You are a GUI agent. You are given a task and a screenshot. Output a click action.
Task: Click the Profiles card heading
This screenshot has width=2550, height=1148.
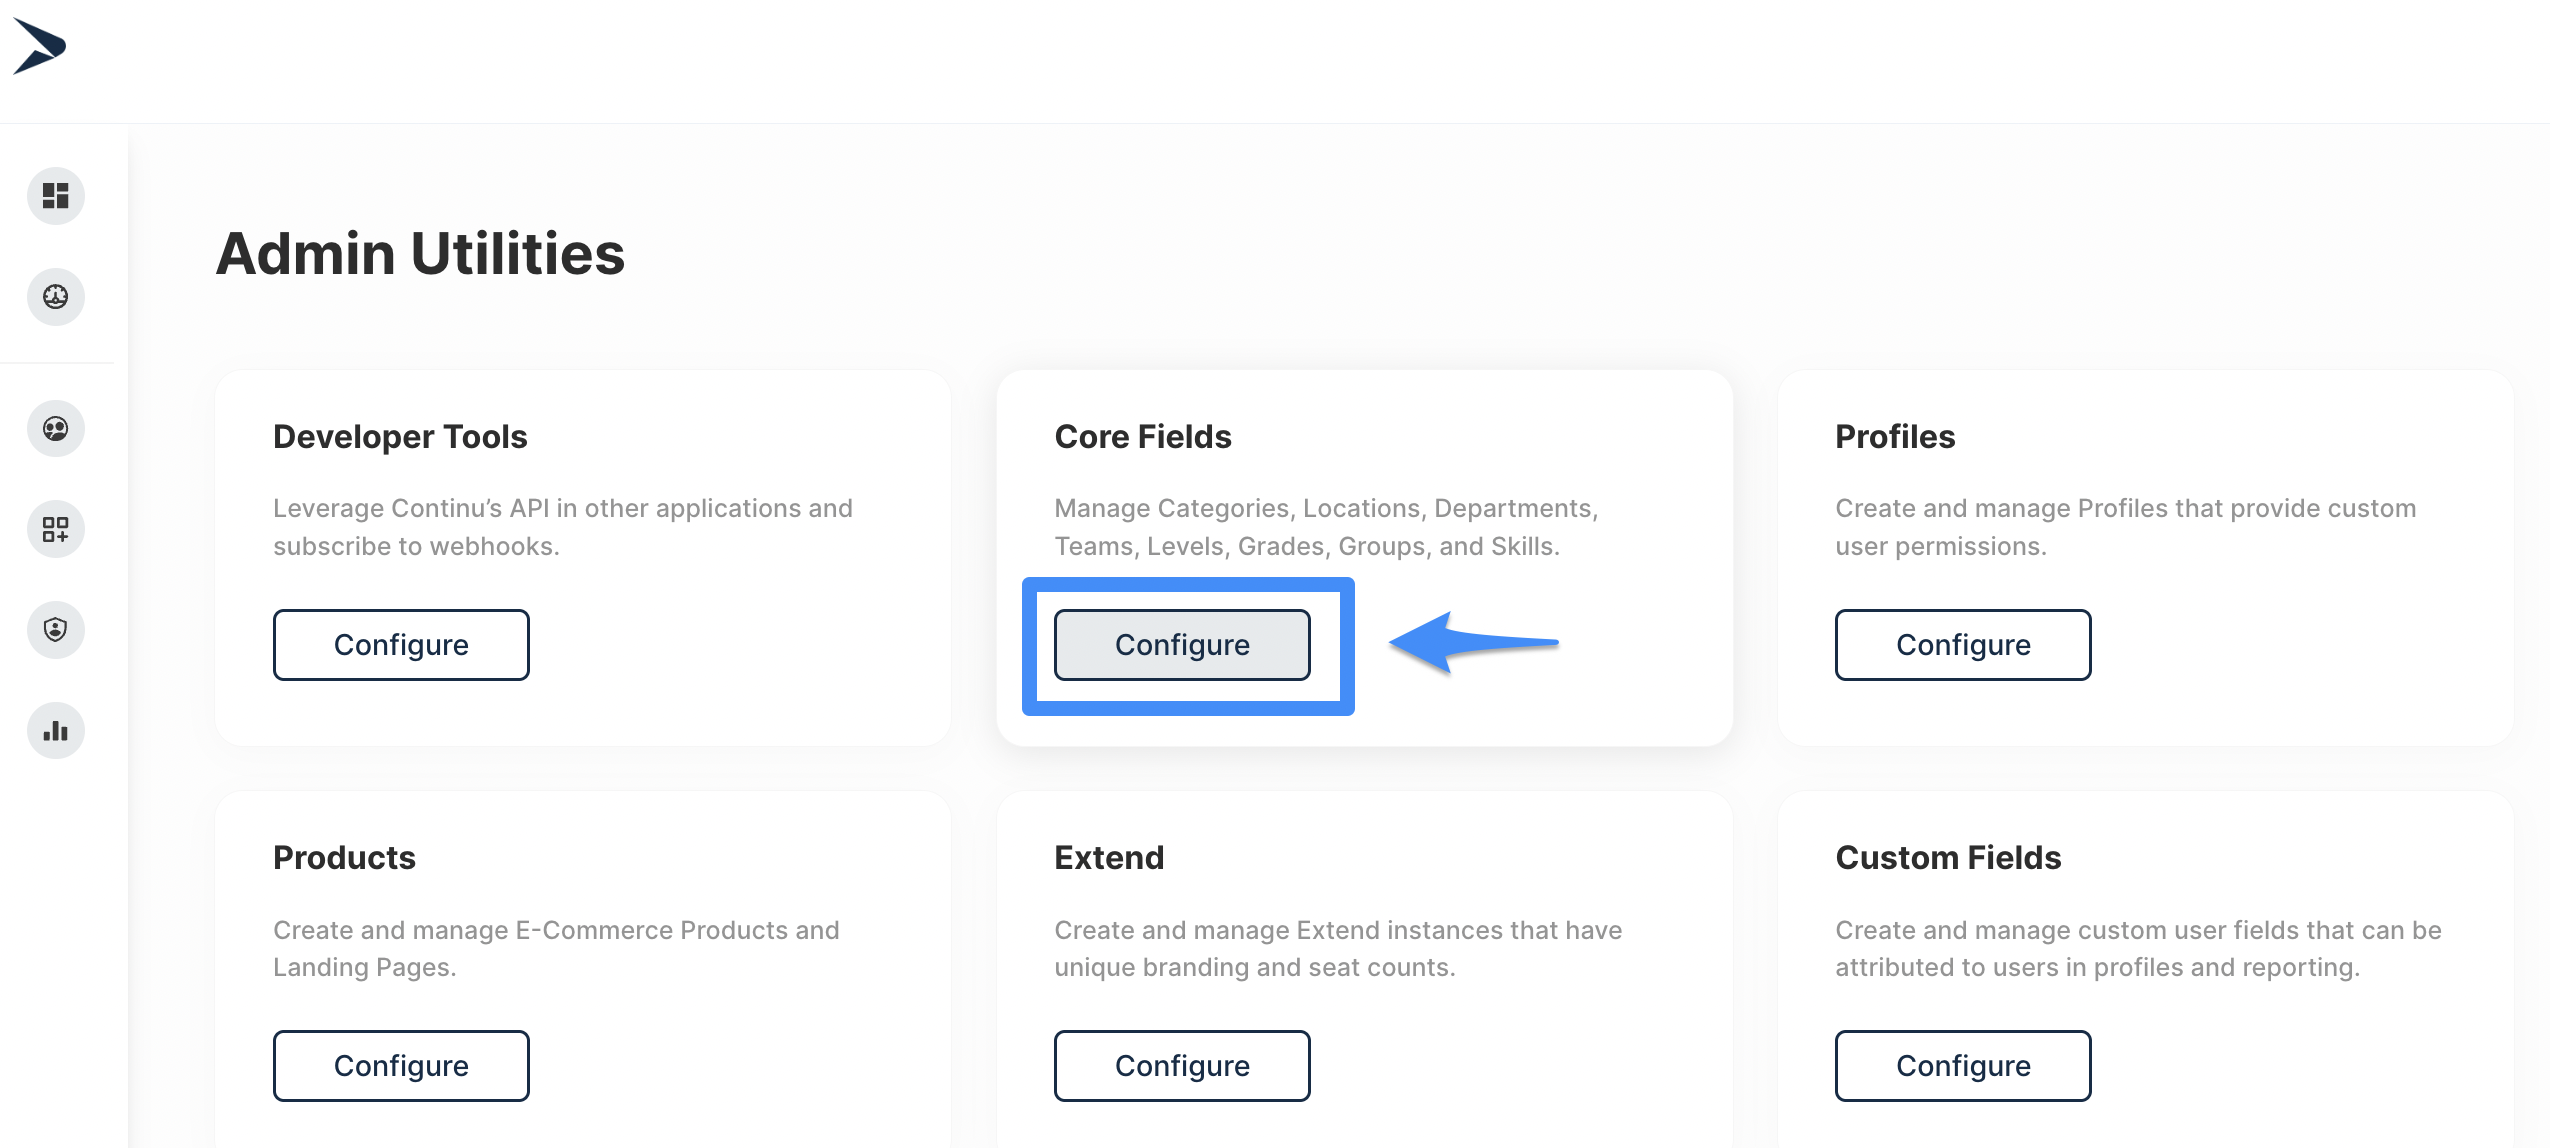tap(1894, 437)
